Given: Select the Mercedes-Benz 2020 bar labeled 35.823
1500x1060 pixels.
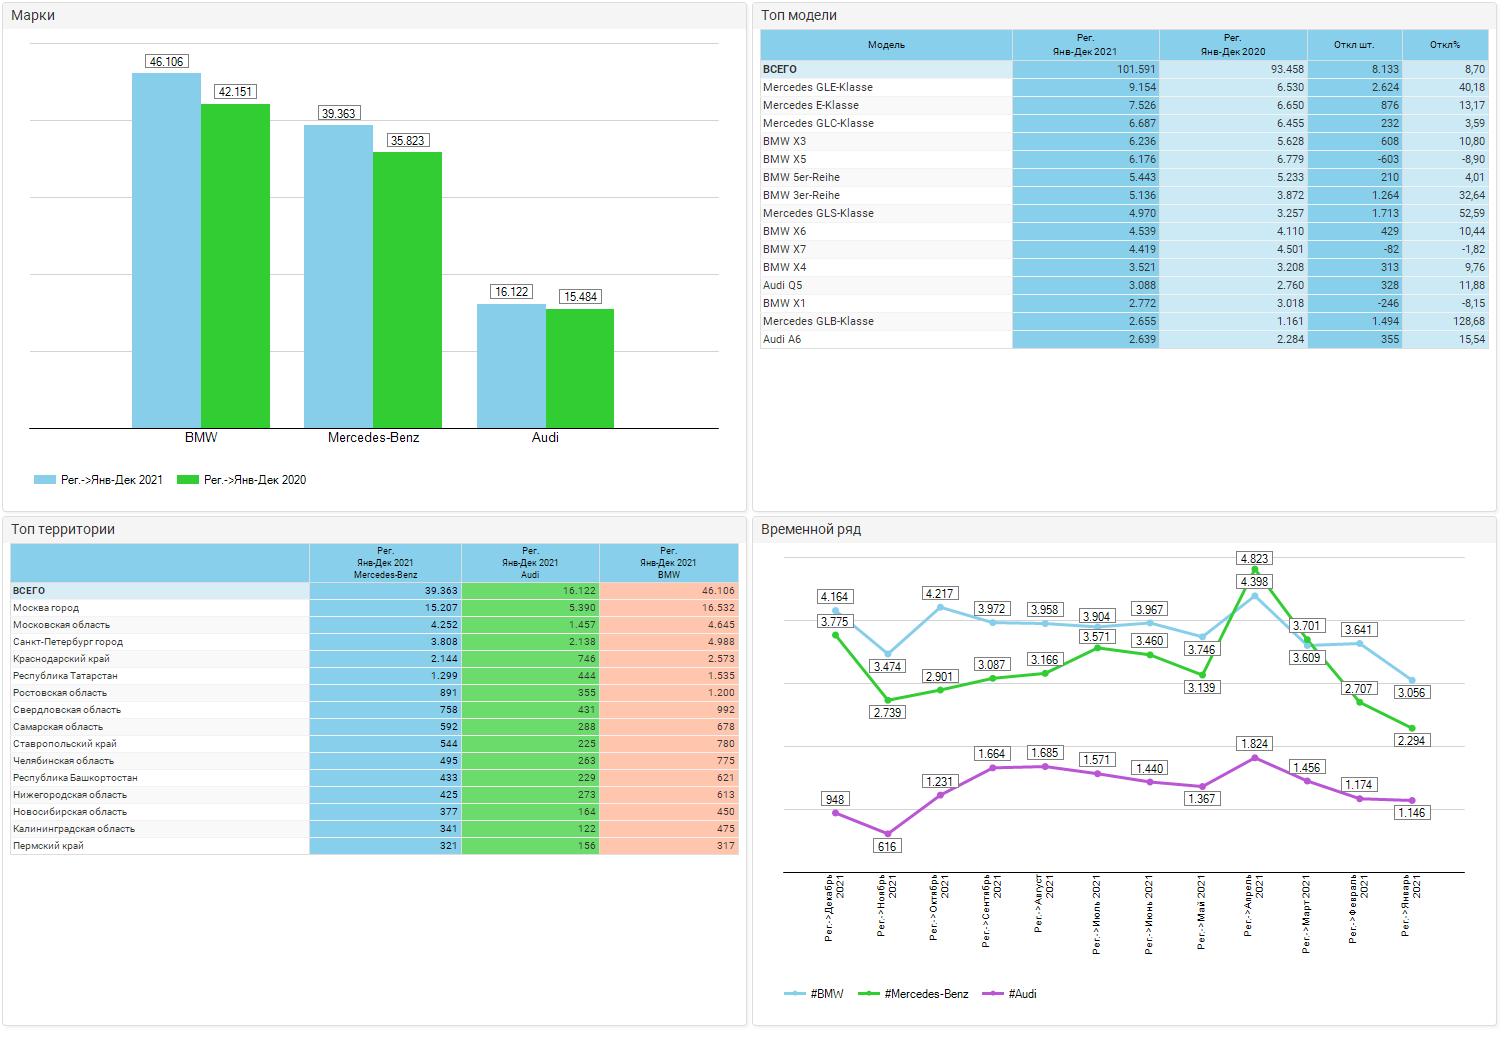Looking at the screenshot, I should coord(407,290).
